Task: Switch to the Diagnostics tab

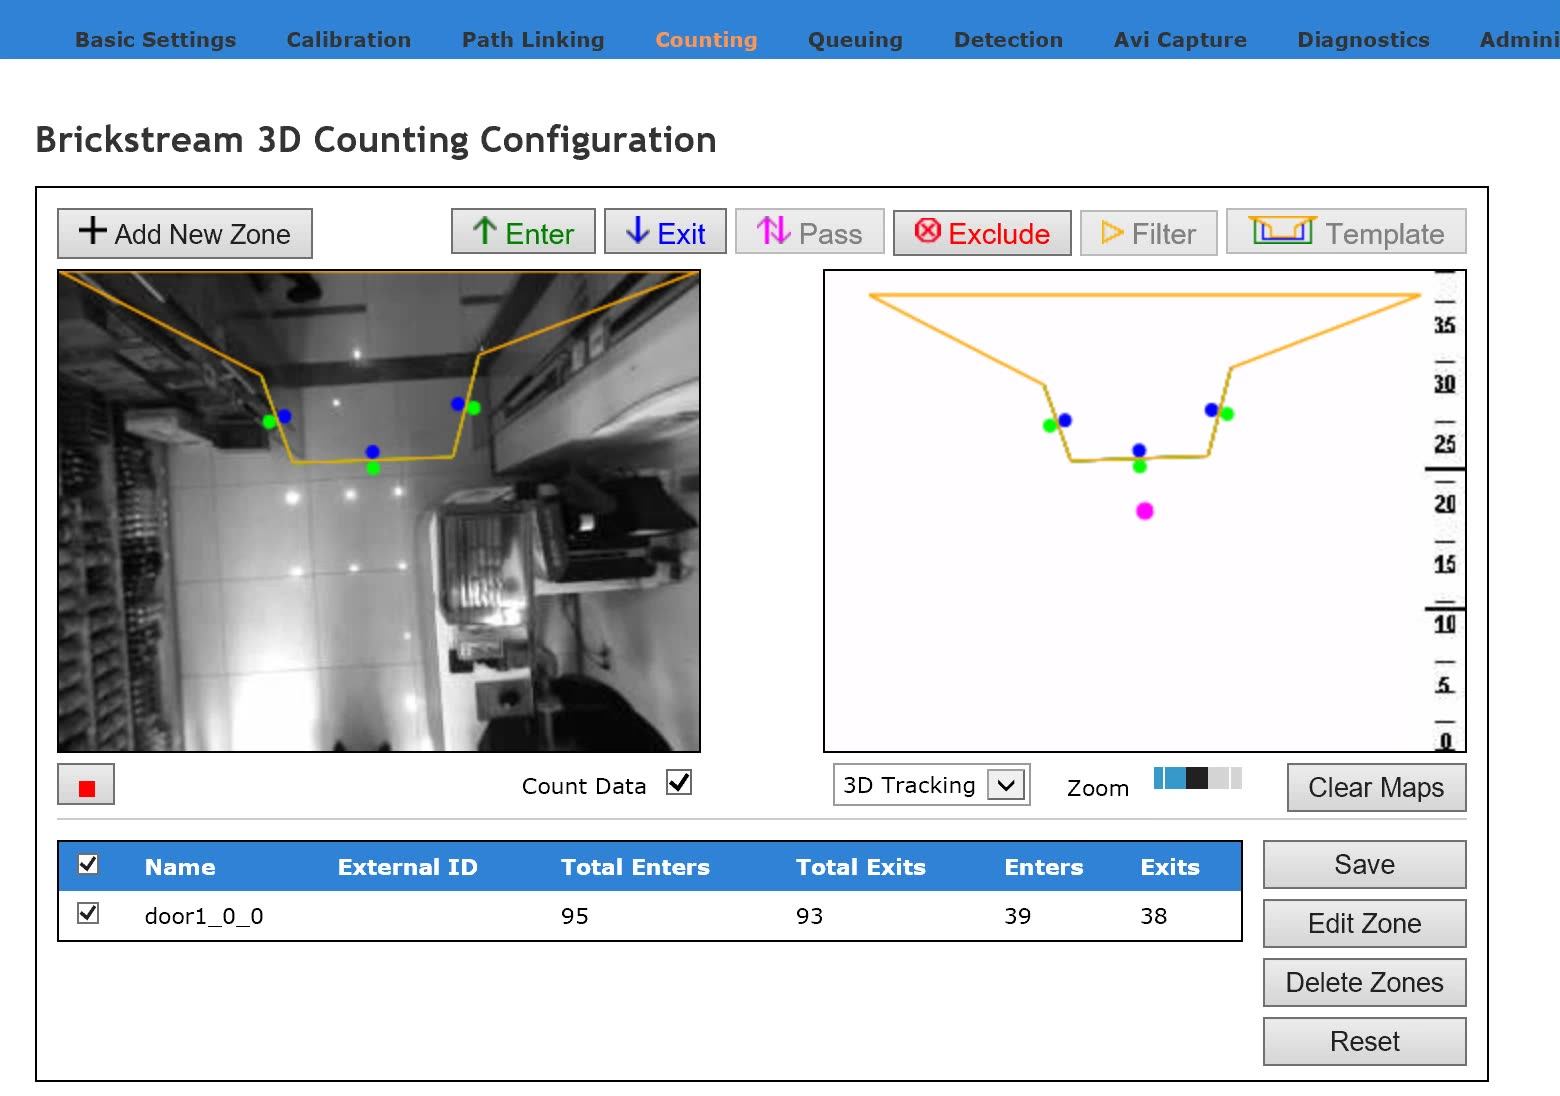Action: coord(1363,39)
